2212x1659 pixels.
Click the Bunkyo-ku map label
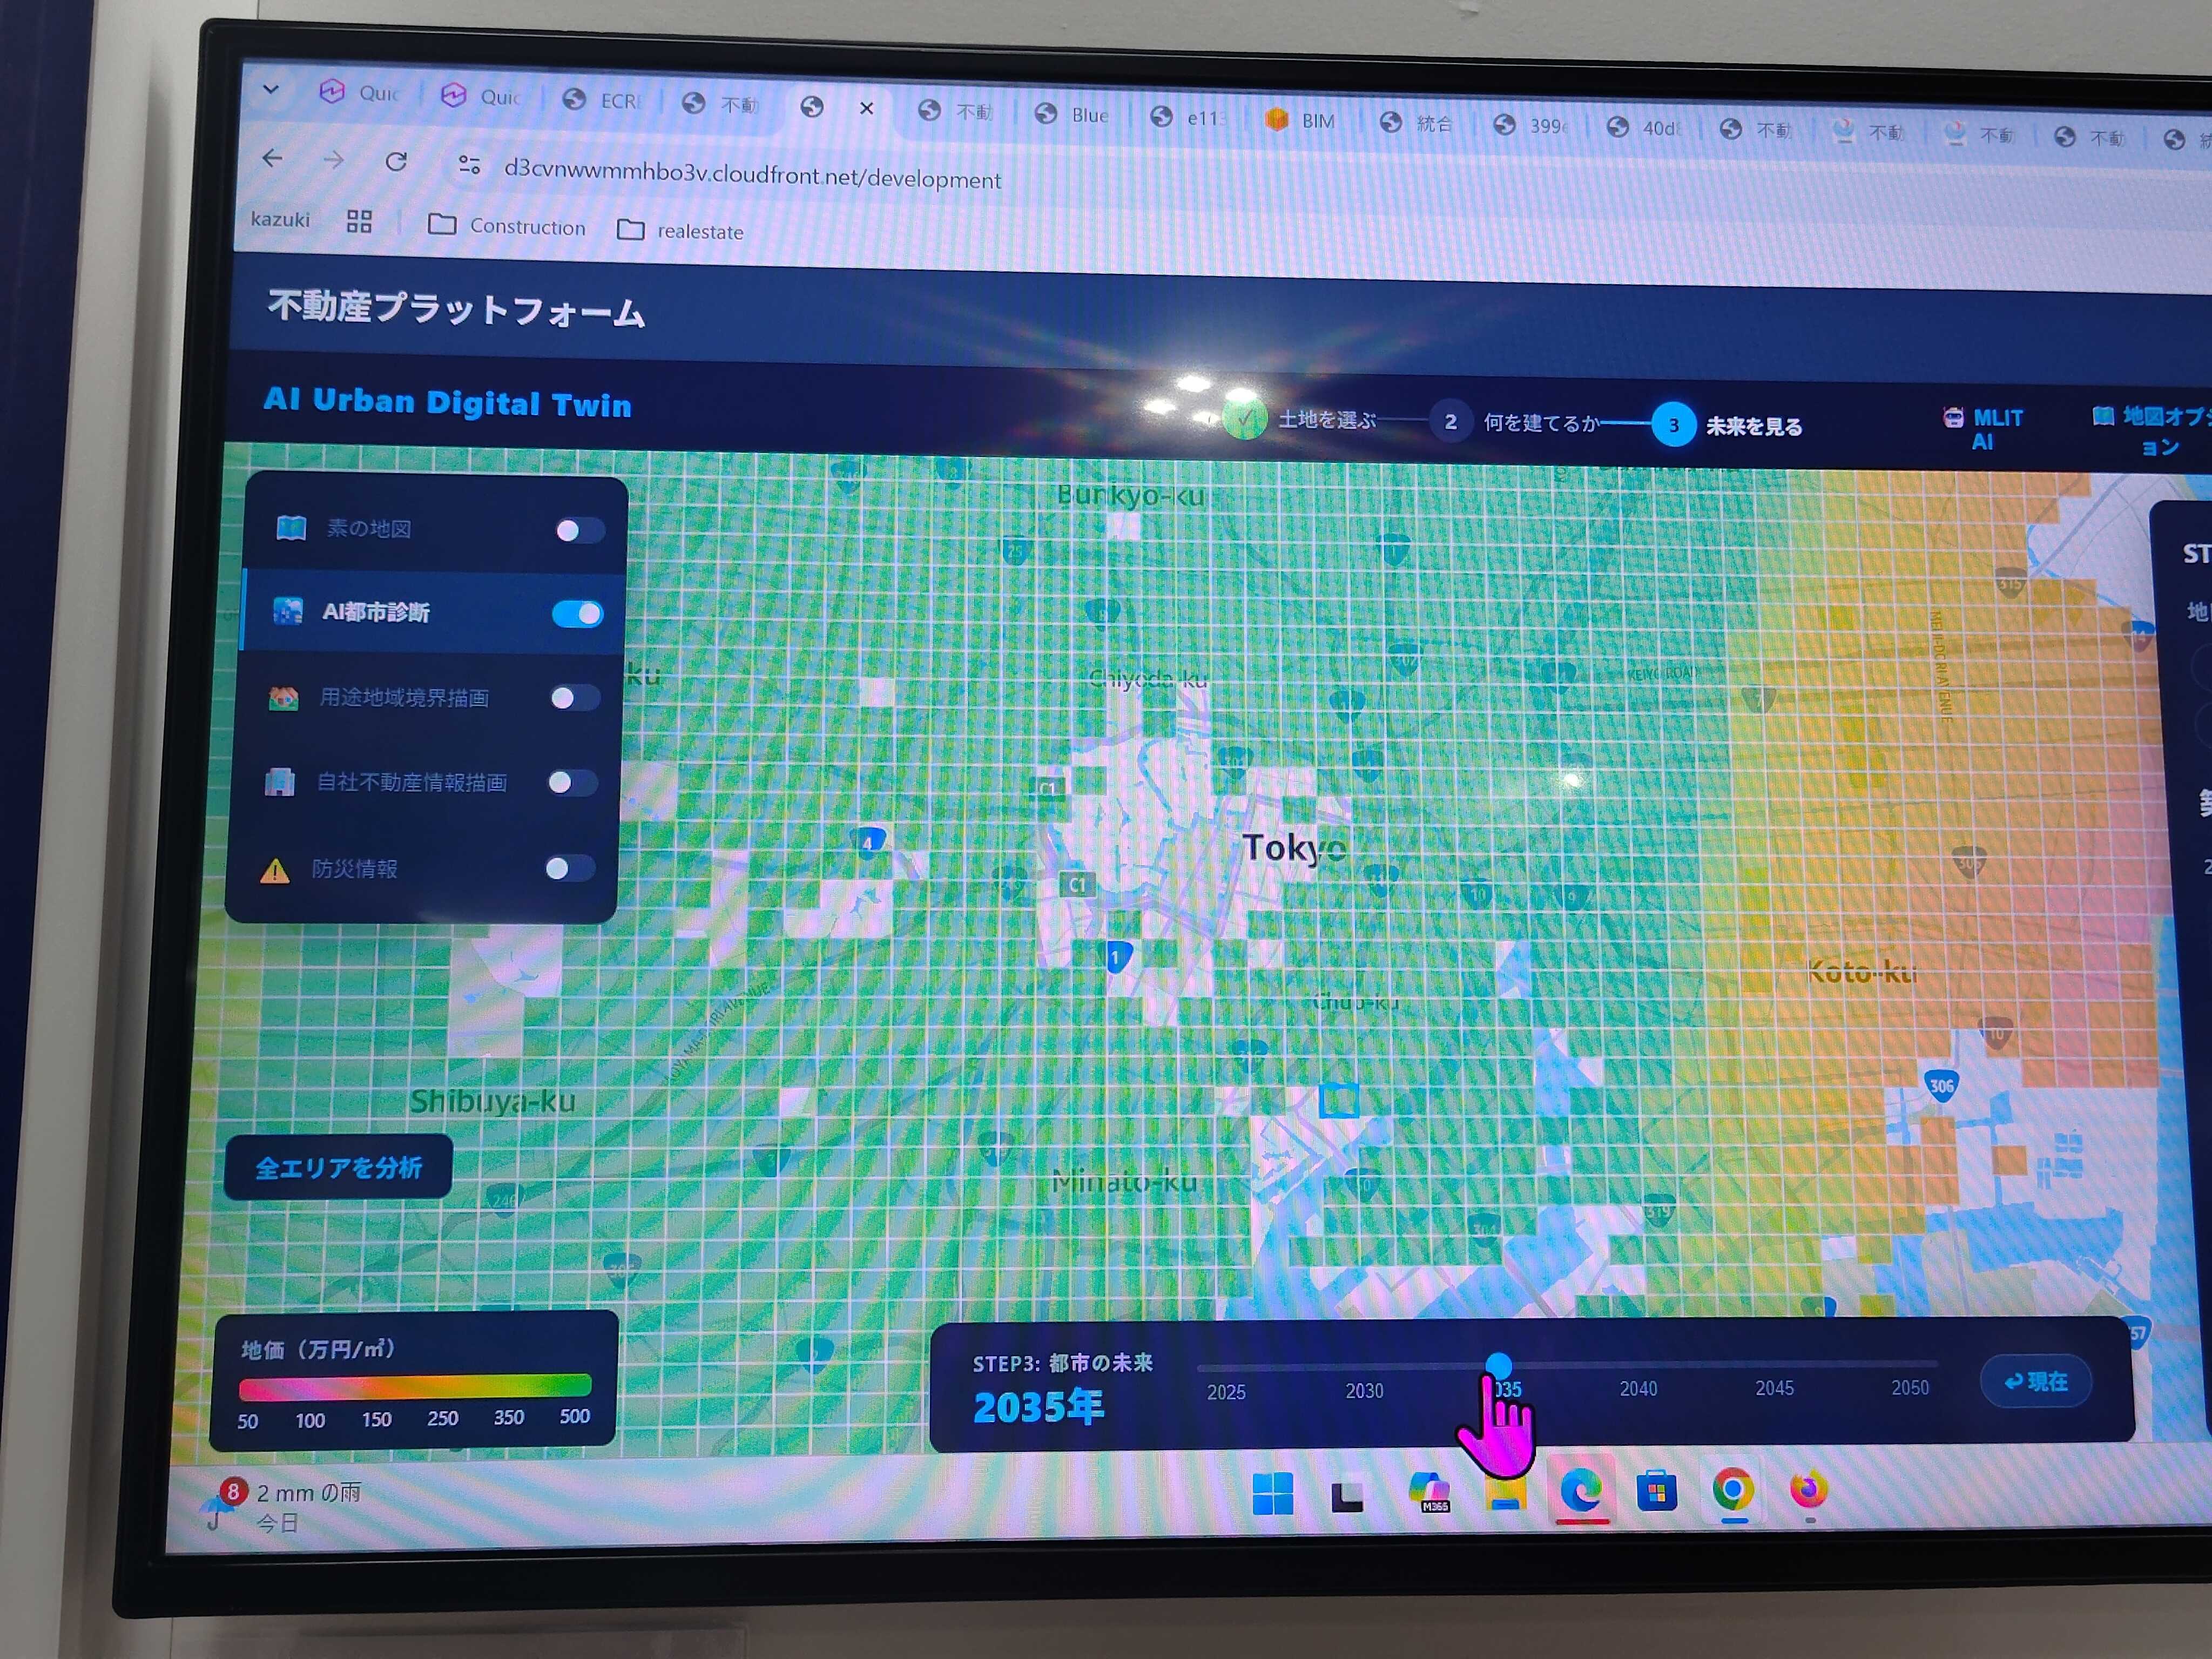[x=1131, y=495]
